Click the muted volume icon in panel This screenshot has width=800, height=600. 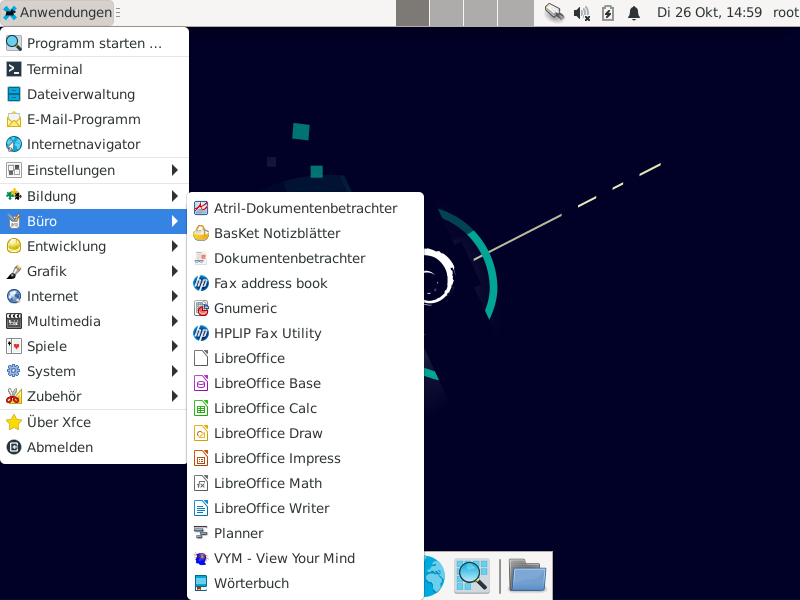pos(582,13)
